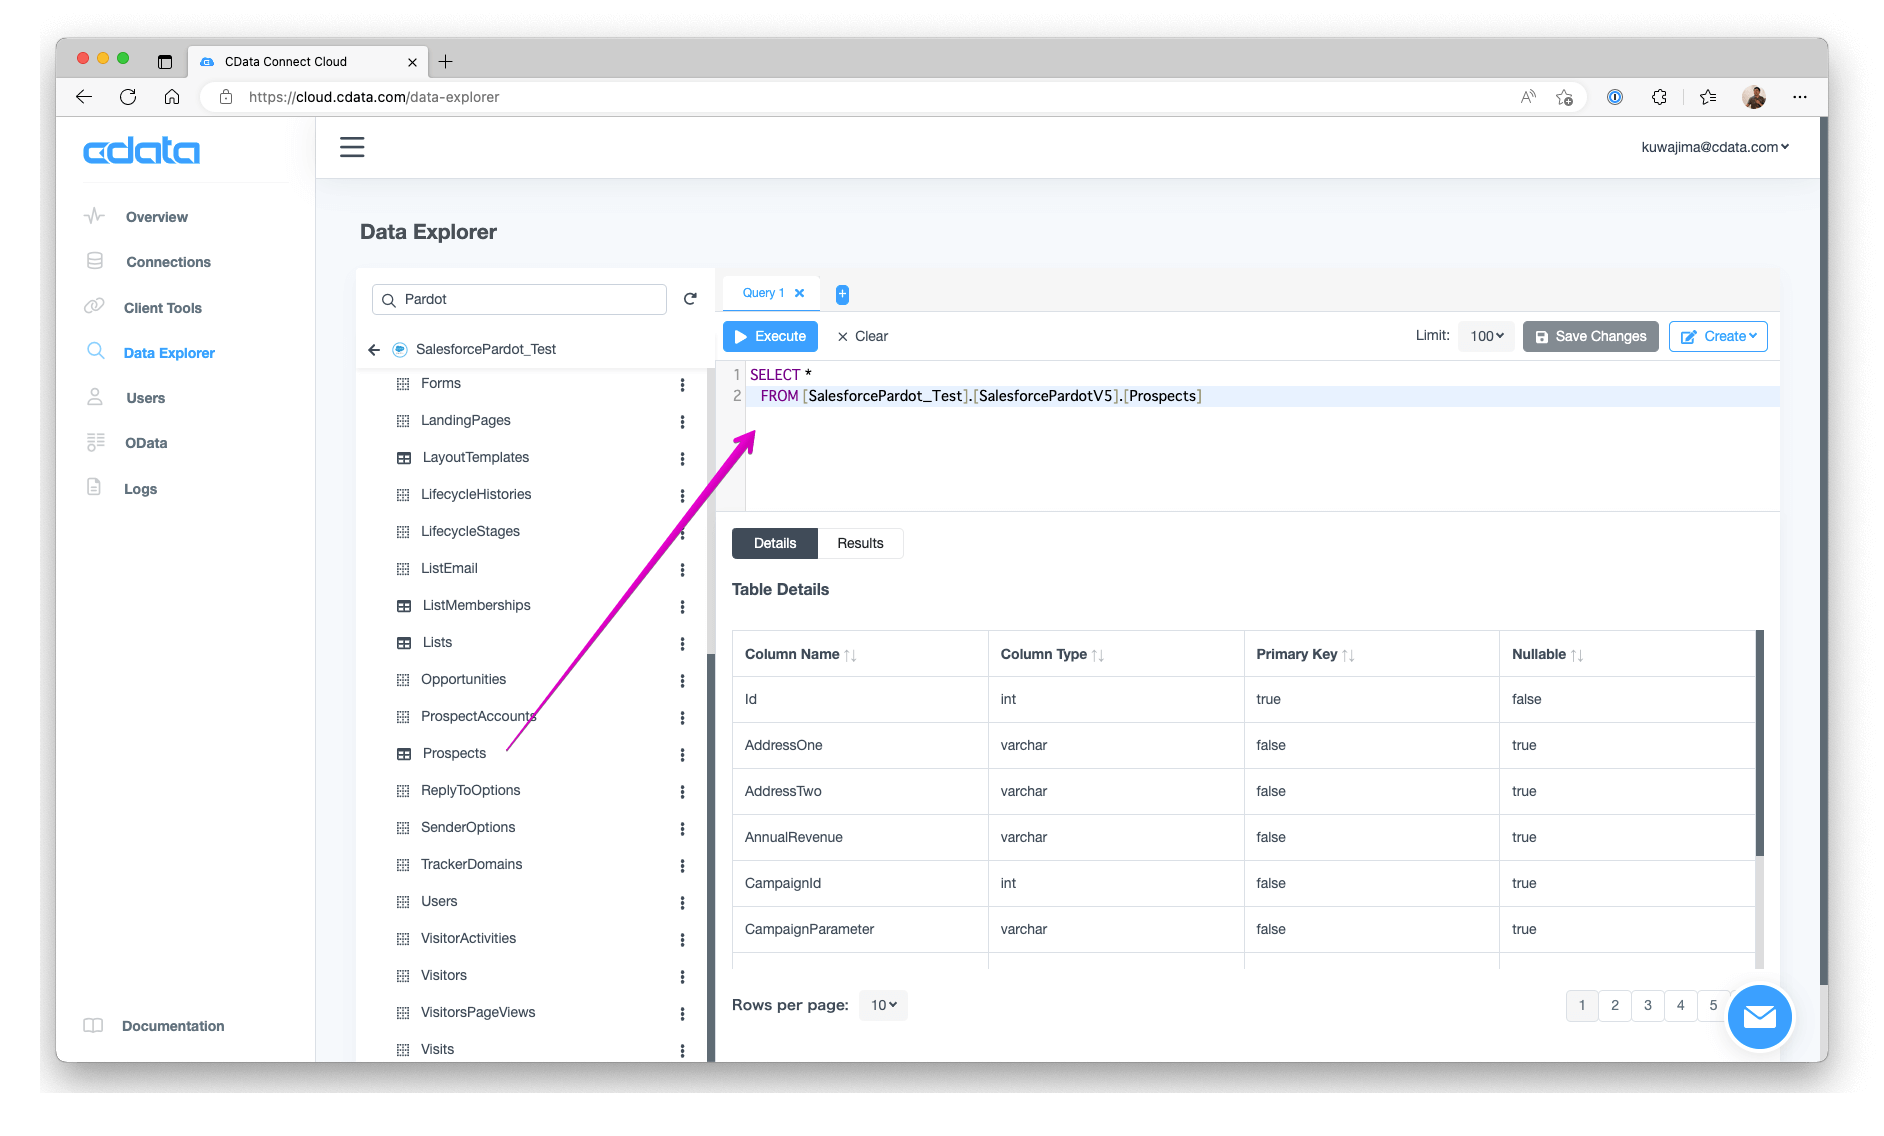
Task: Open browser home page
Action: [x=172, y=97]
